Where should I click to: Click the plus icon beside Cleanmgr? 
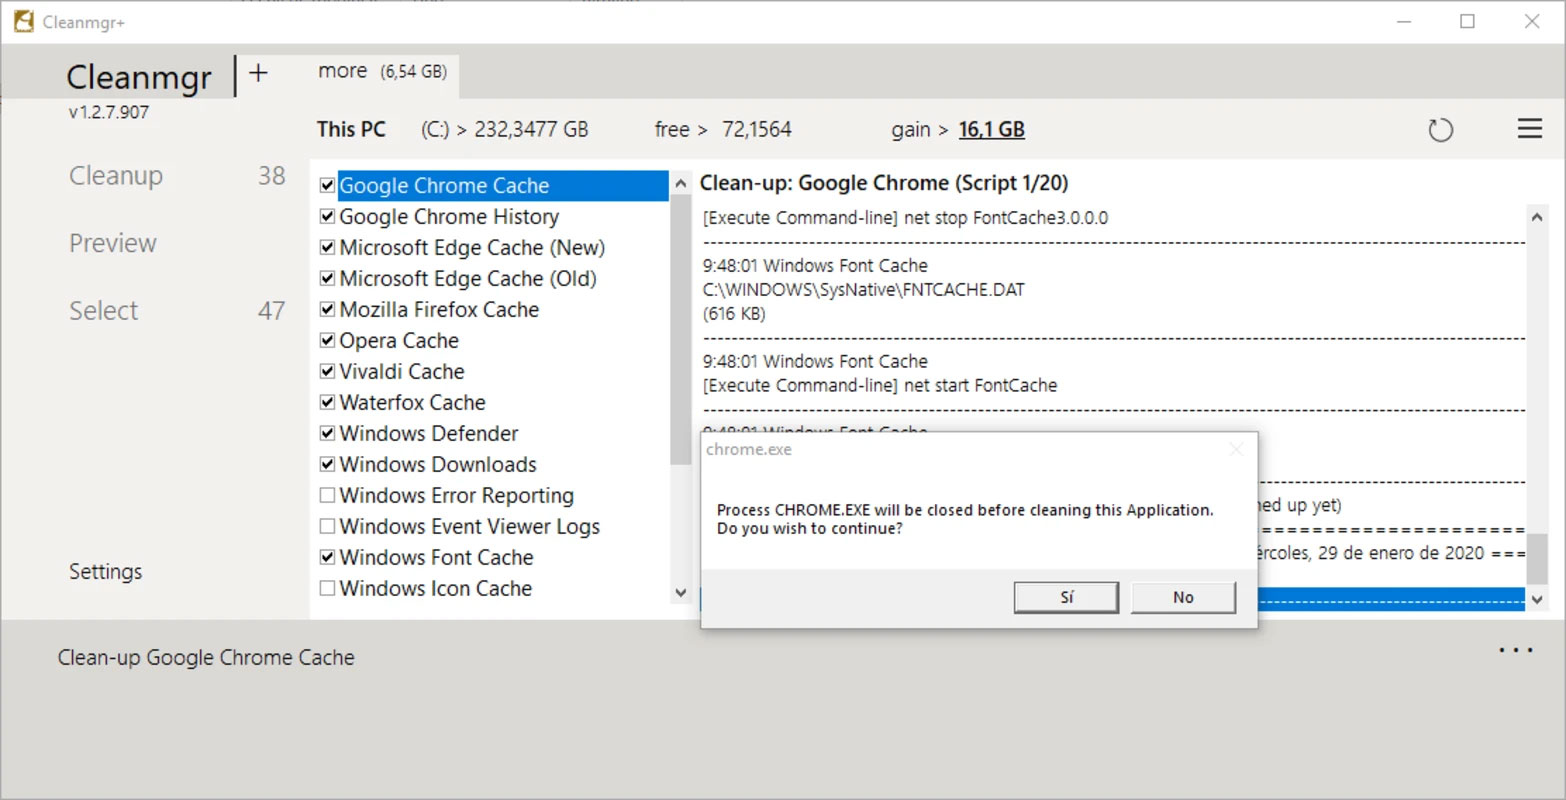258,73
